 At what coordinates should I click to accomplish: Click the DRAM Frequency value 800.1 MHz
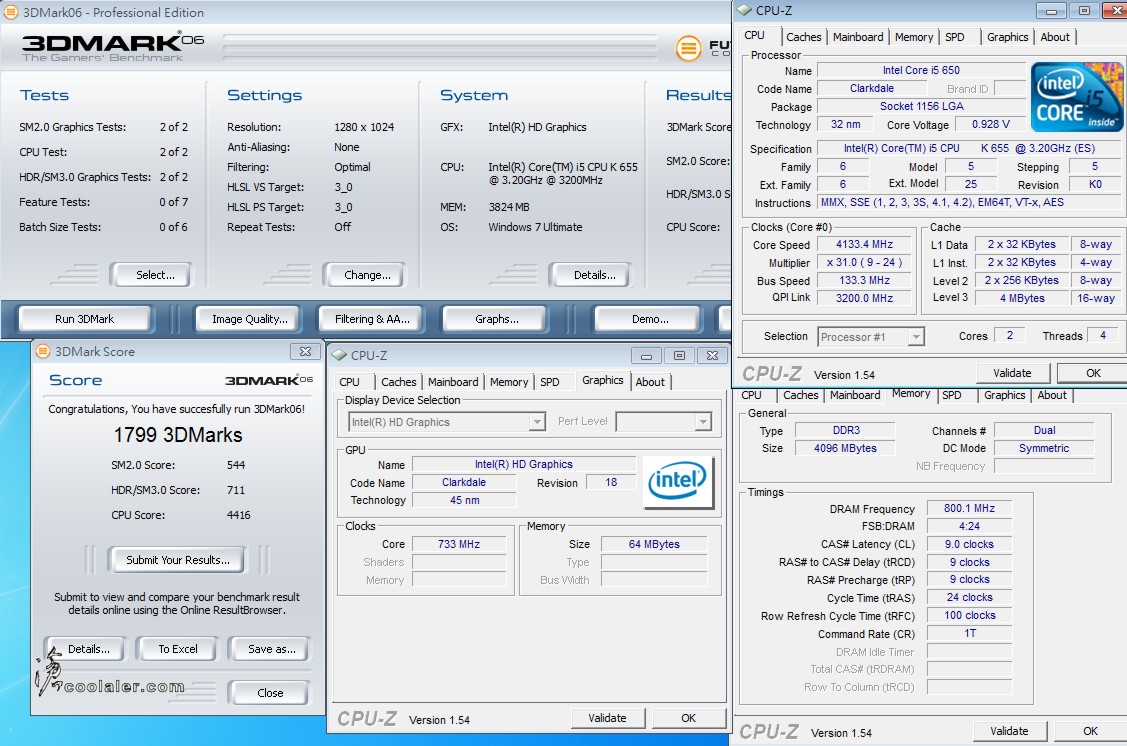pyautogui.click(x=970, y=508)
